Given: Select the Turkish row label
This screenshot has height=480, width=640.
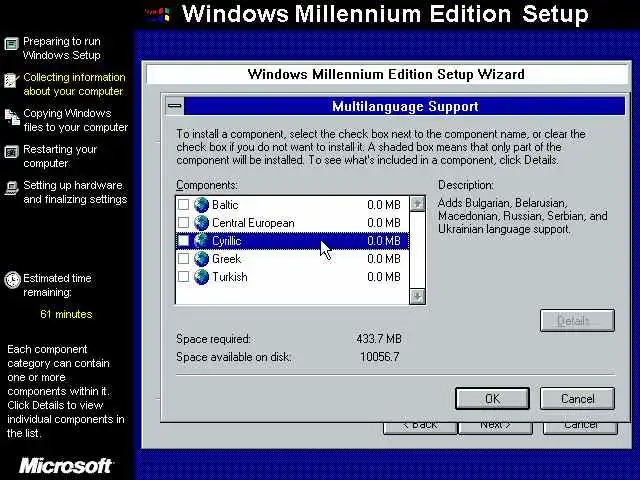Looking at the screenshot, I should (x=230, y=277).
